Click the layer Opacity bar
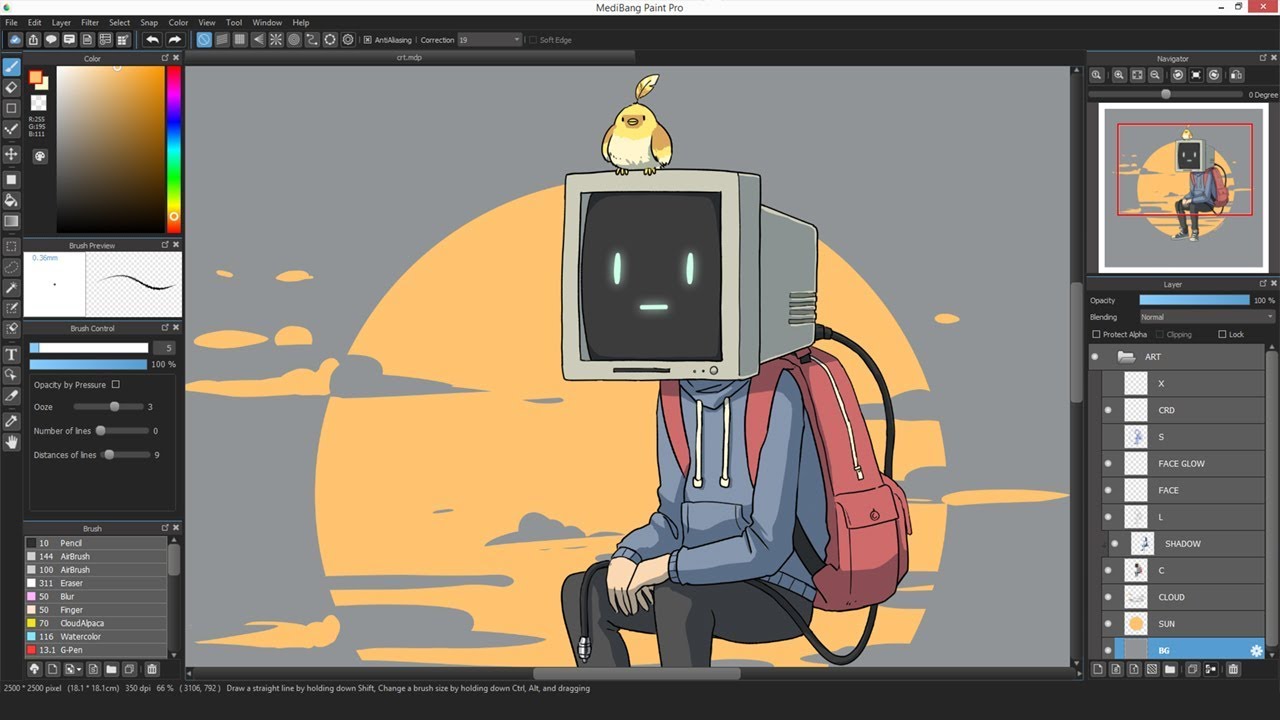Screen dimensions: 1280x720 1194,300
